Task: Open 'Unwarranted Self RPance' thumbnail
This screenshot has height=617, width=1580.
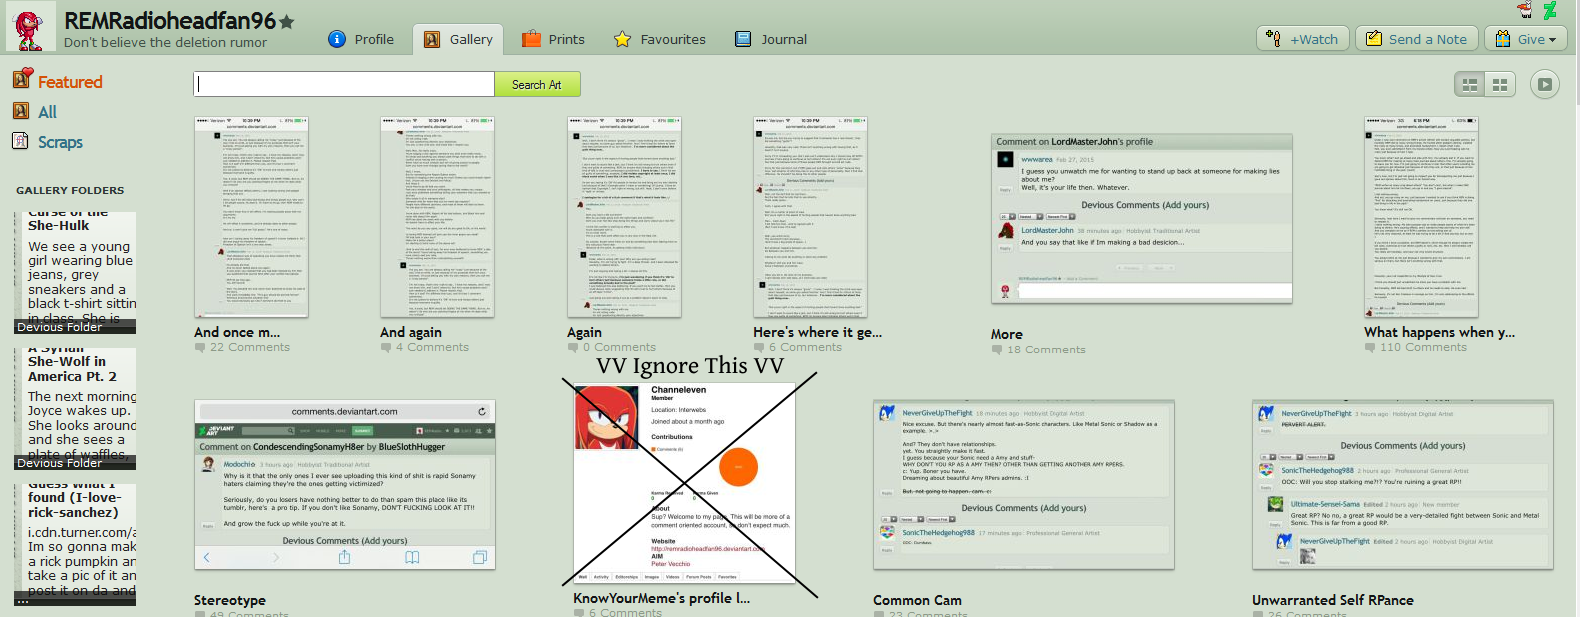Action: point(1403,485)
